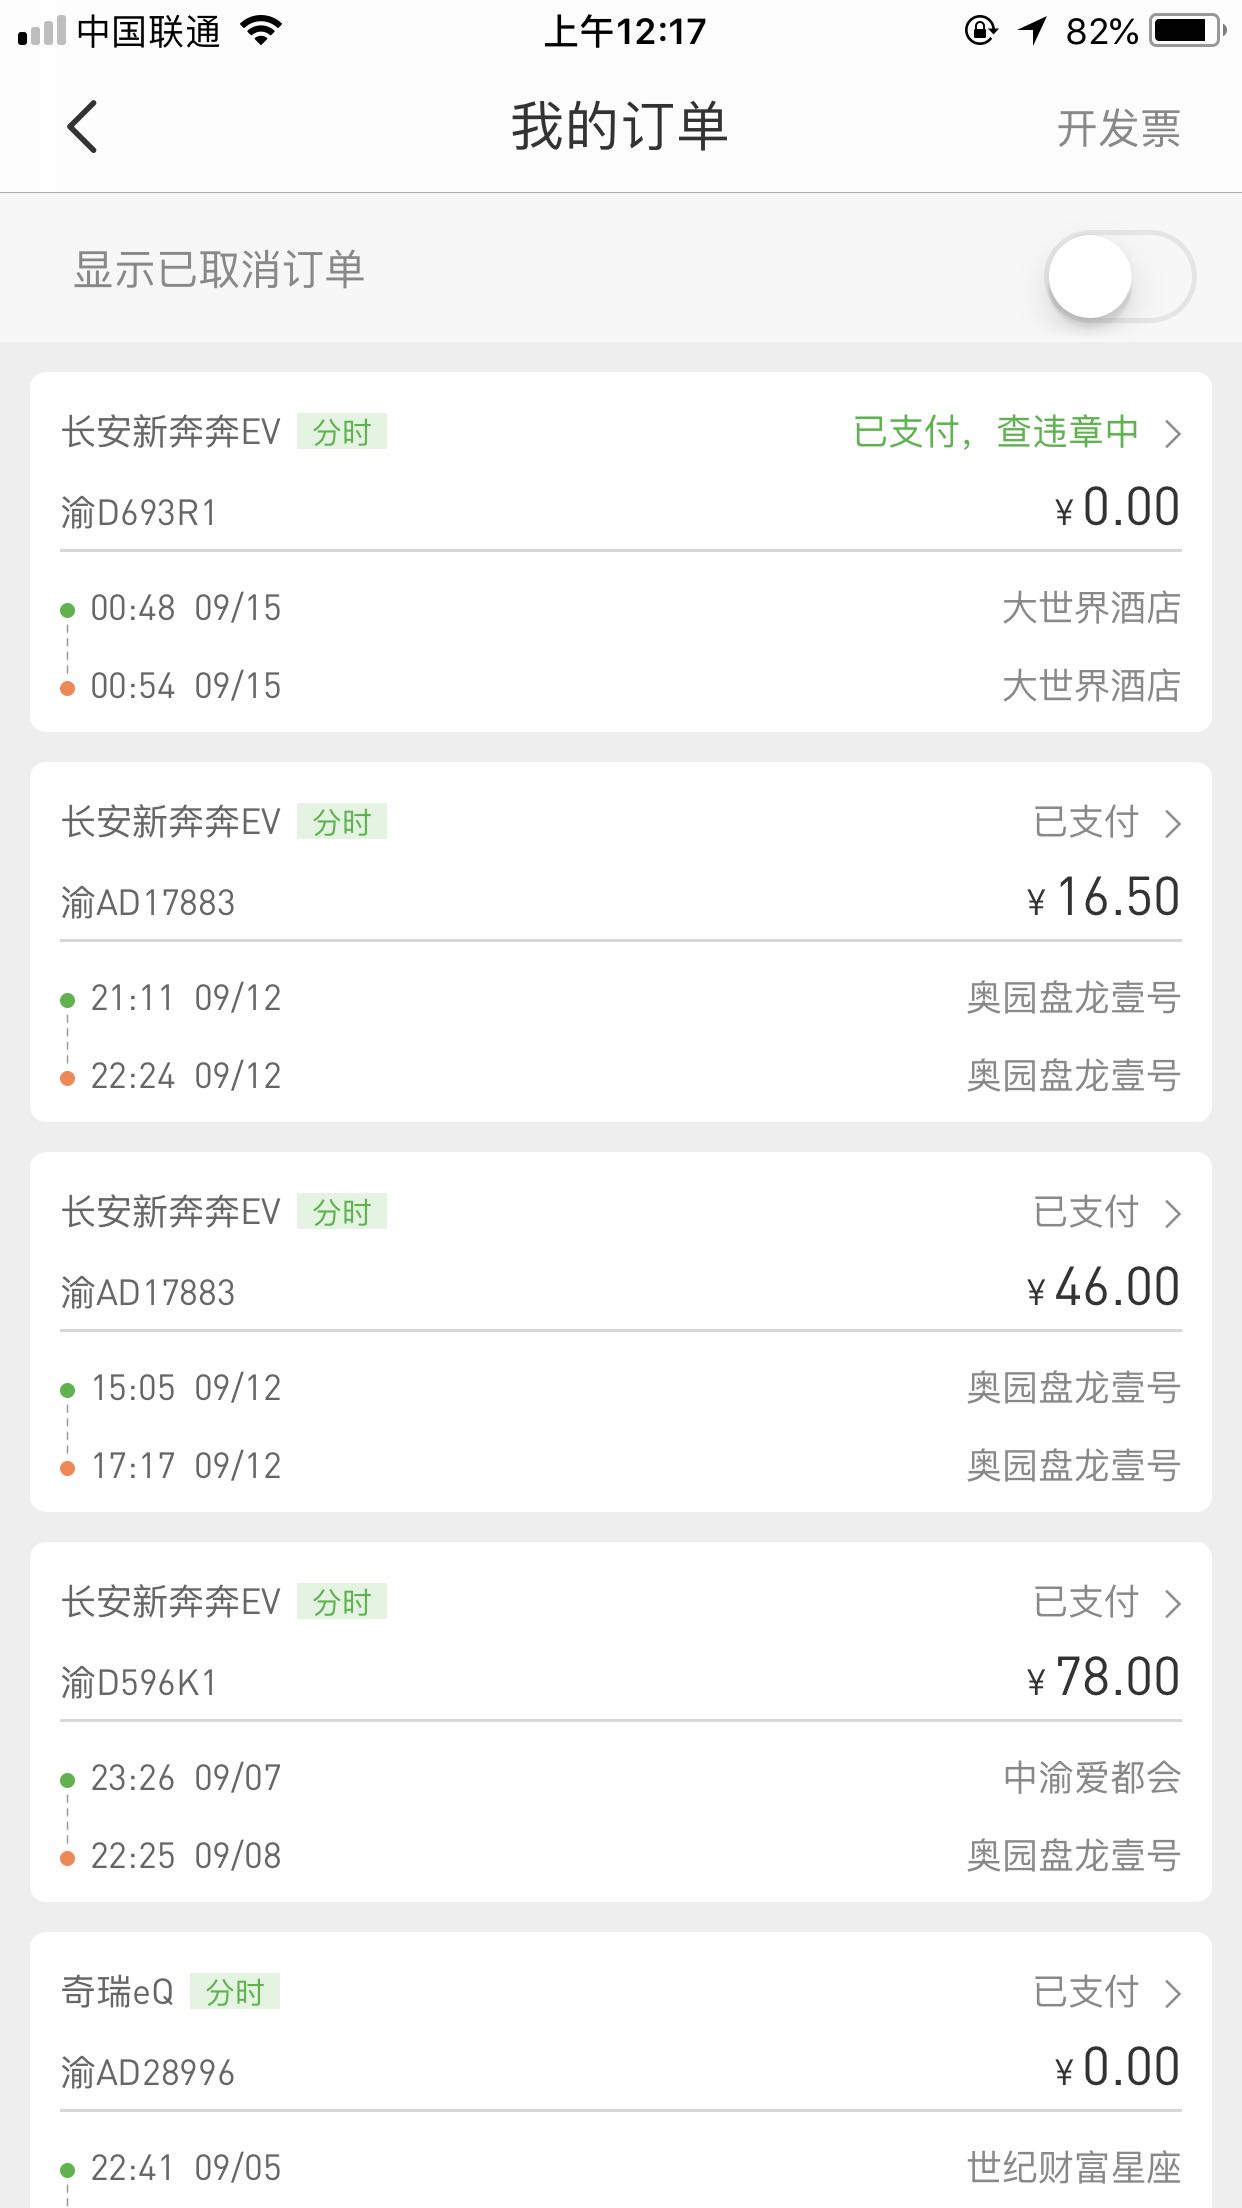Open the ¥16.50 order detail chevron

(1173, 823)
